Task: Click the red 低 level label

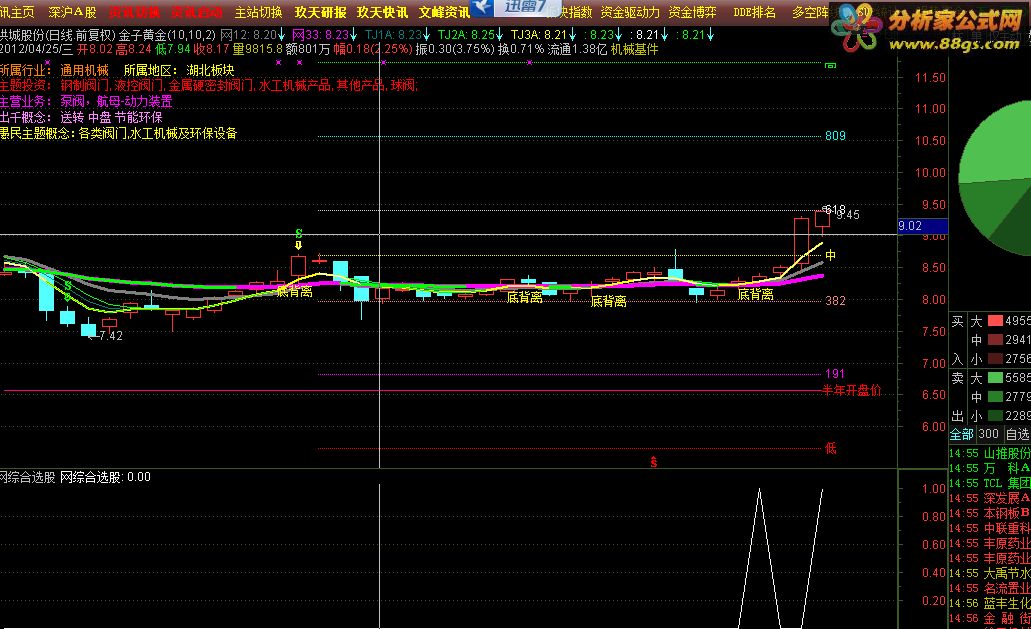Action: [830, 448]
